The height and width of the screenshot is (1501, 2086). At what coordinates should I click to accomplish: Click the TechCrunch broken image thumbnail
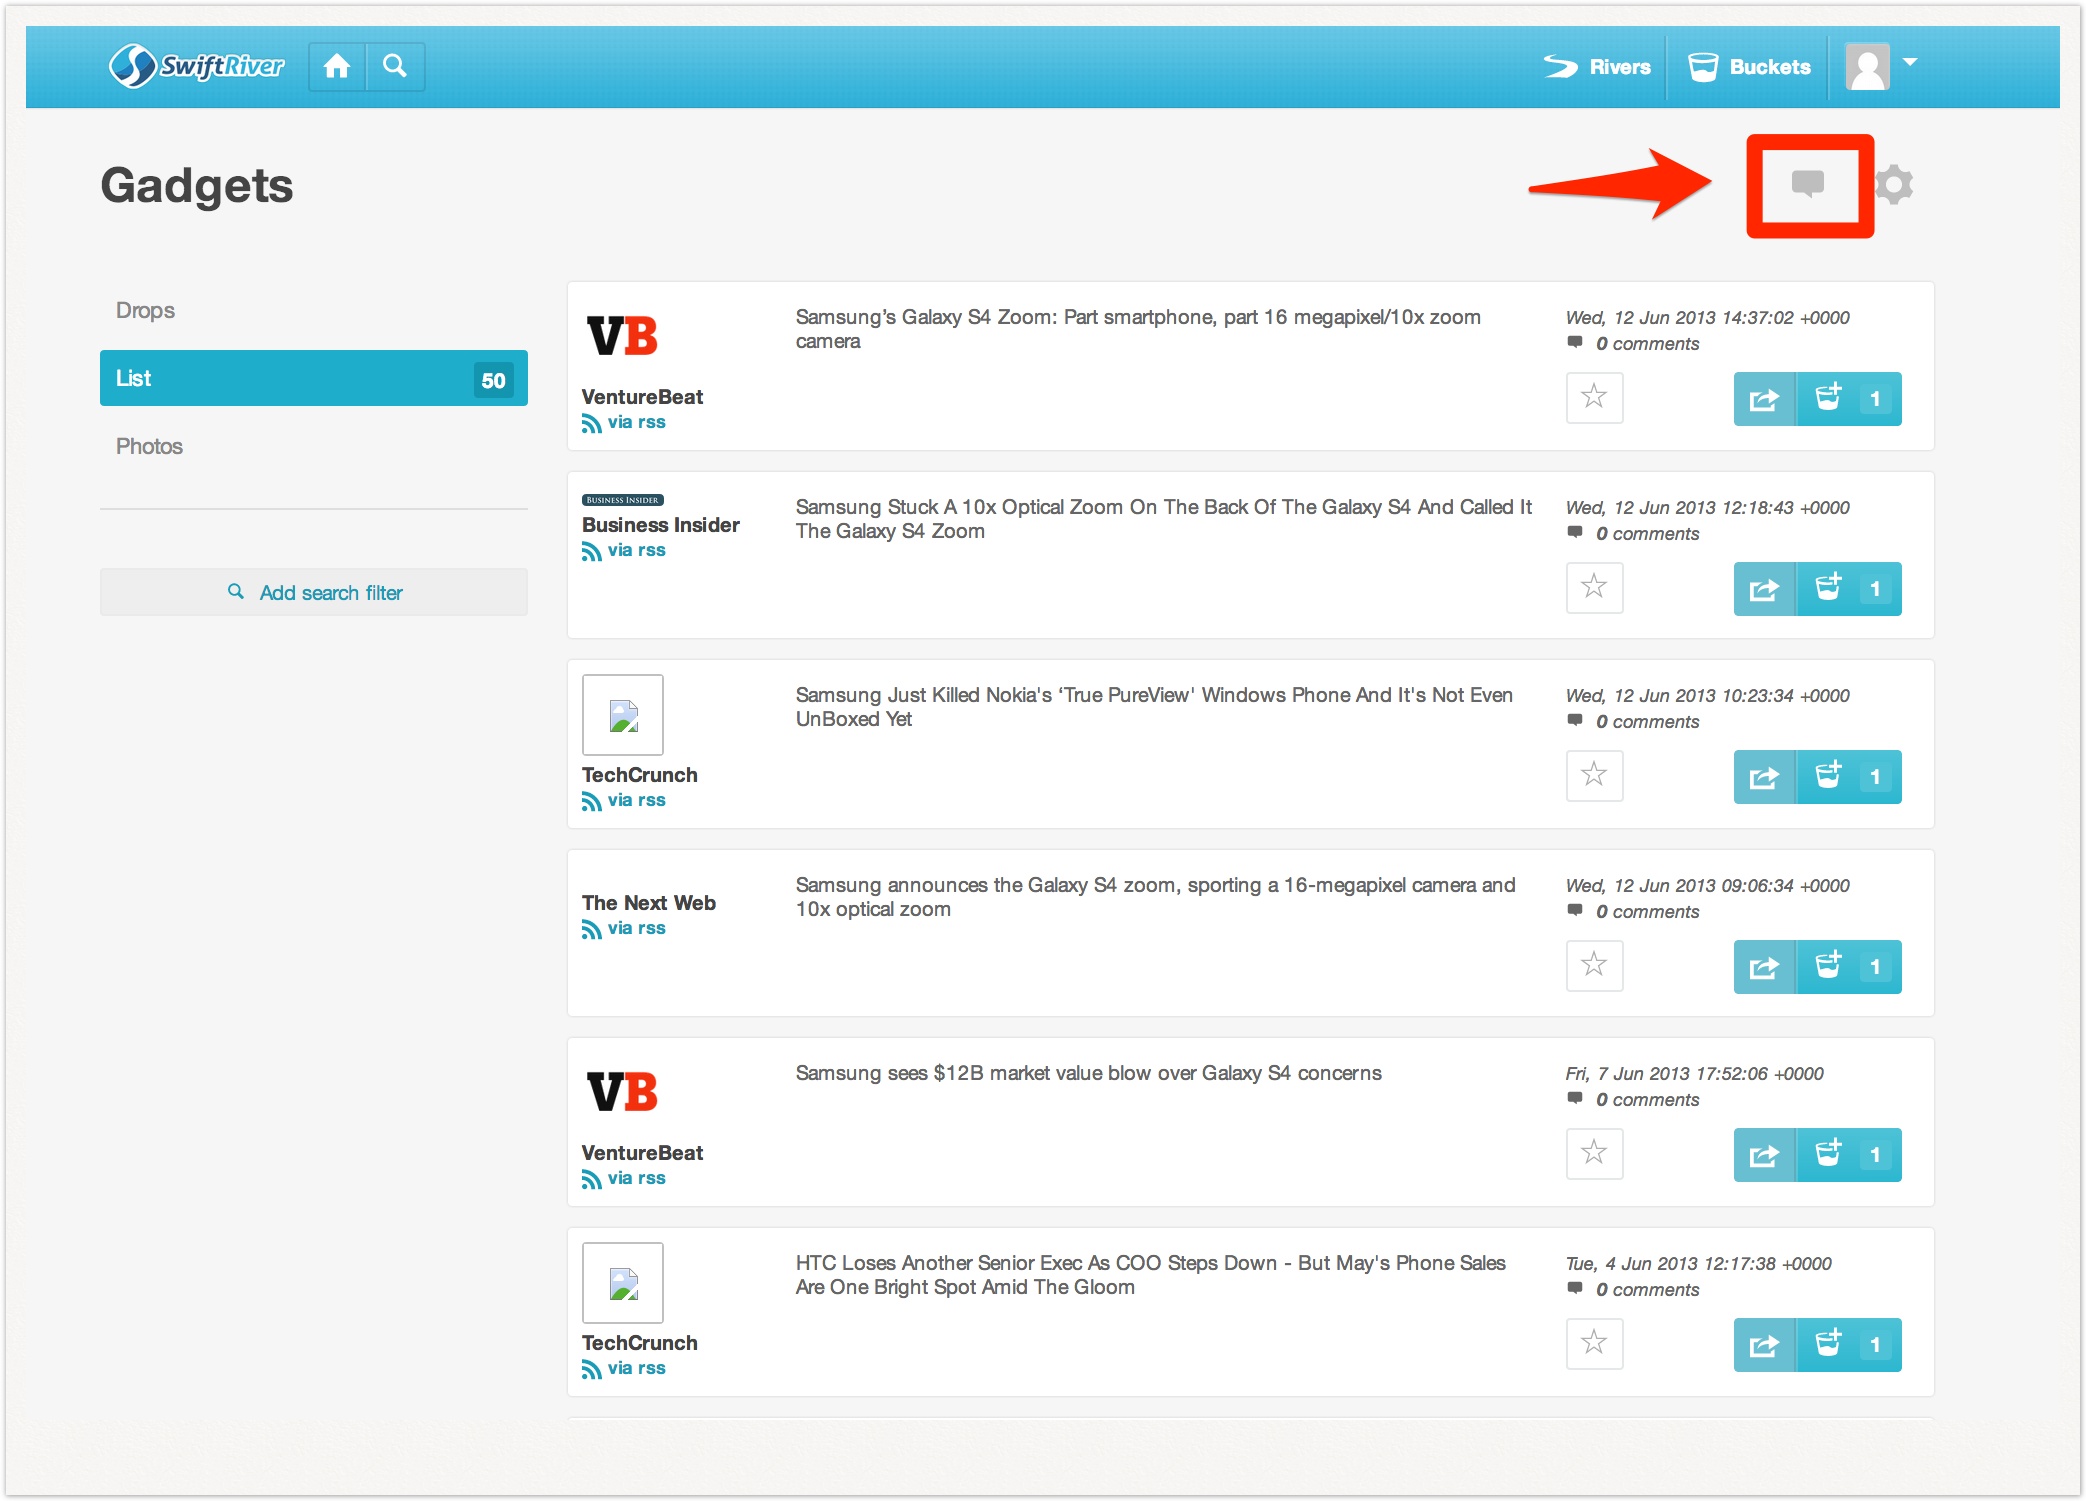pos(622,714)
